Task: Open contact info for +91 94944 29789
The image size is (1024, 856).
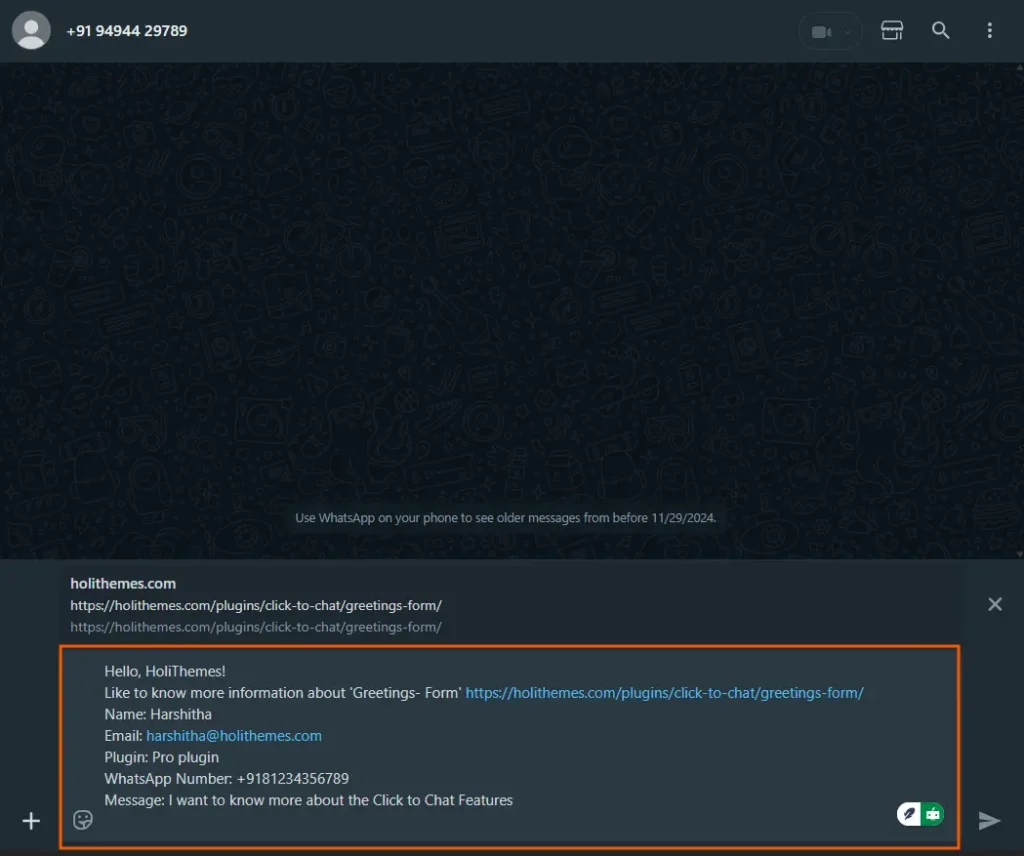Action: click(x=127, y=31)
